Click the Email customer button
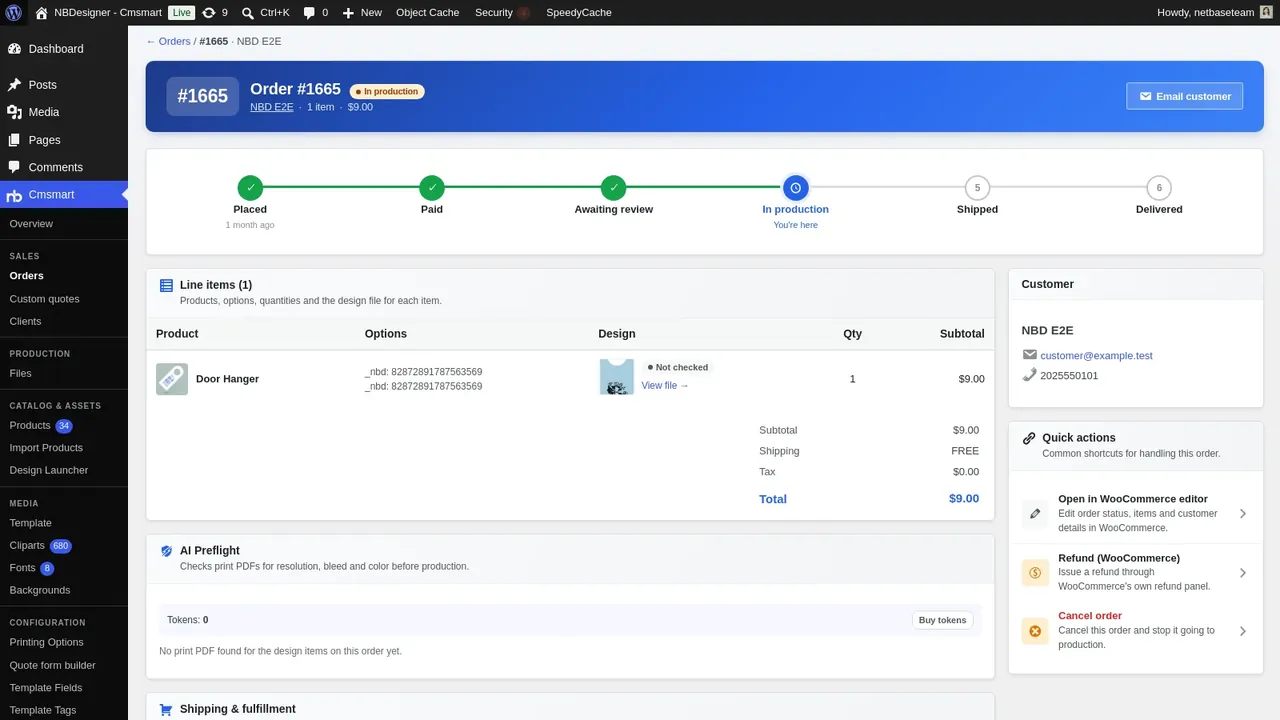Screen dimensions: 1280x720 1185,96
